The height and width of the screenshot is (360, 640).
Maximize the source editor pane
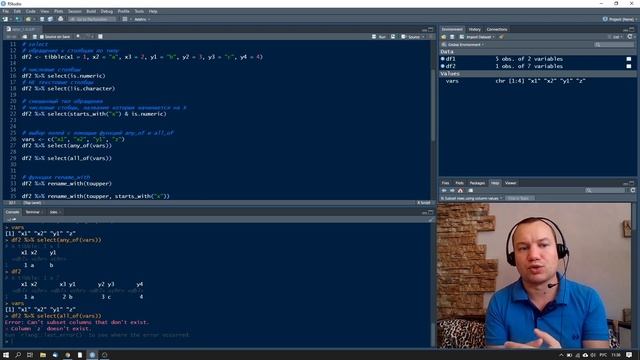(x=431, y=29)
